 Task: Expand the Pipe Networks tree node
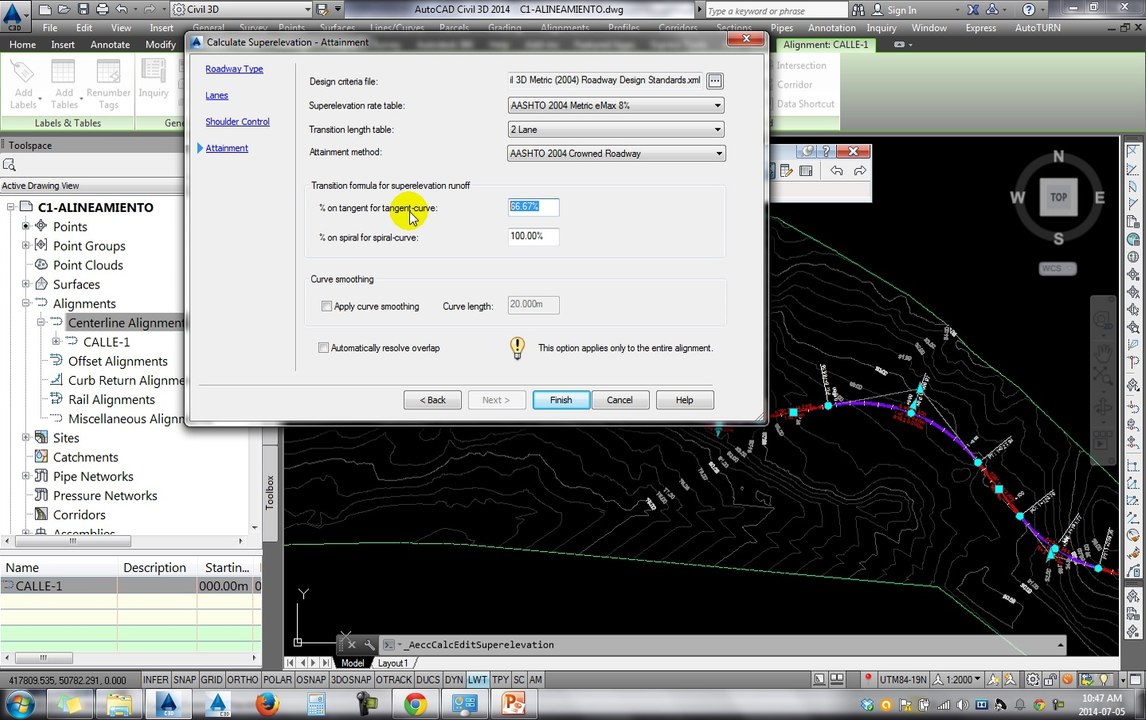(x=26, y=476)
